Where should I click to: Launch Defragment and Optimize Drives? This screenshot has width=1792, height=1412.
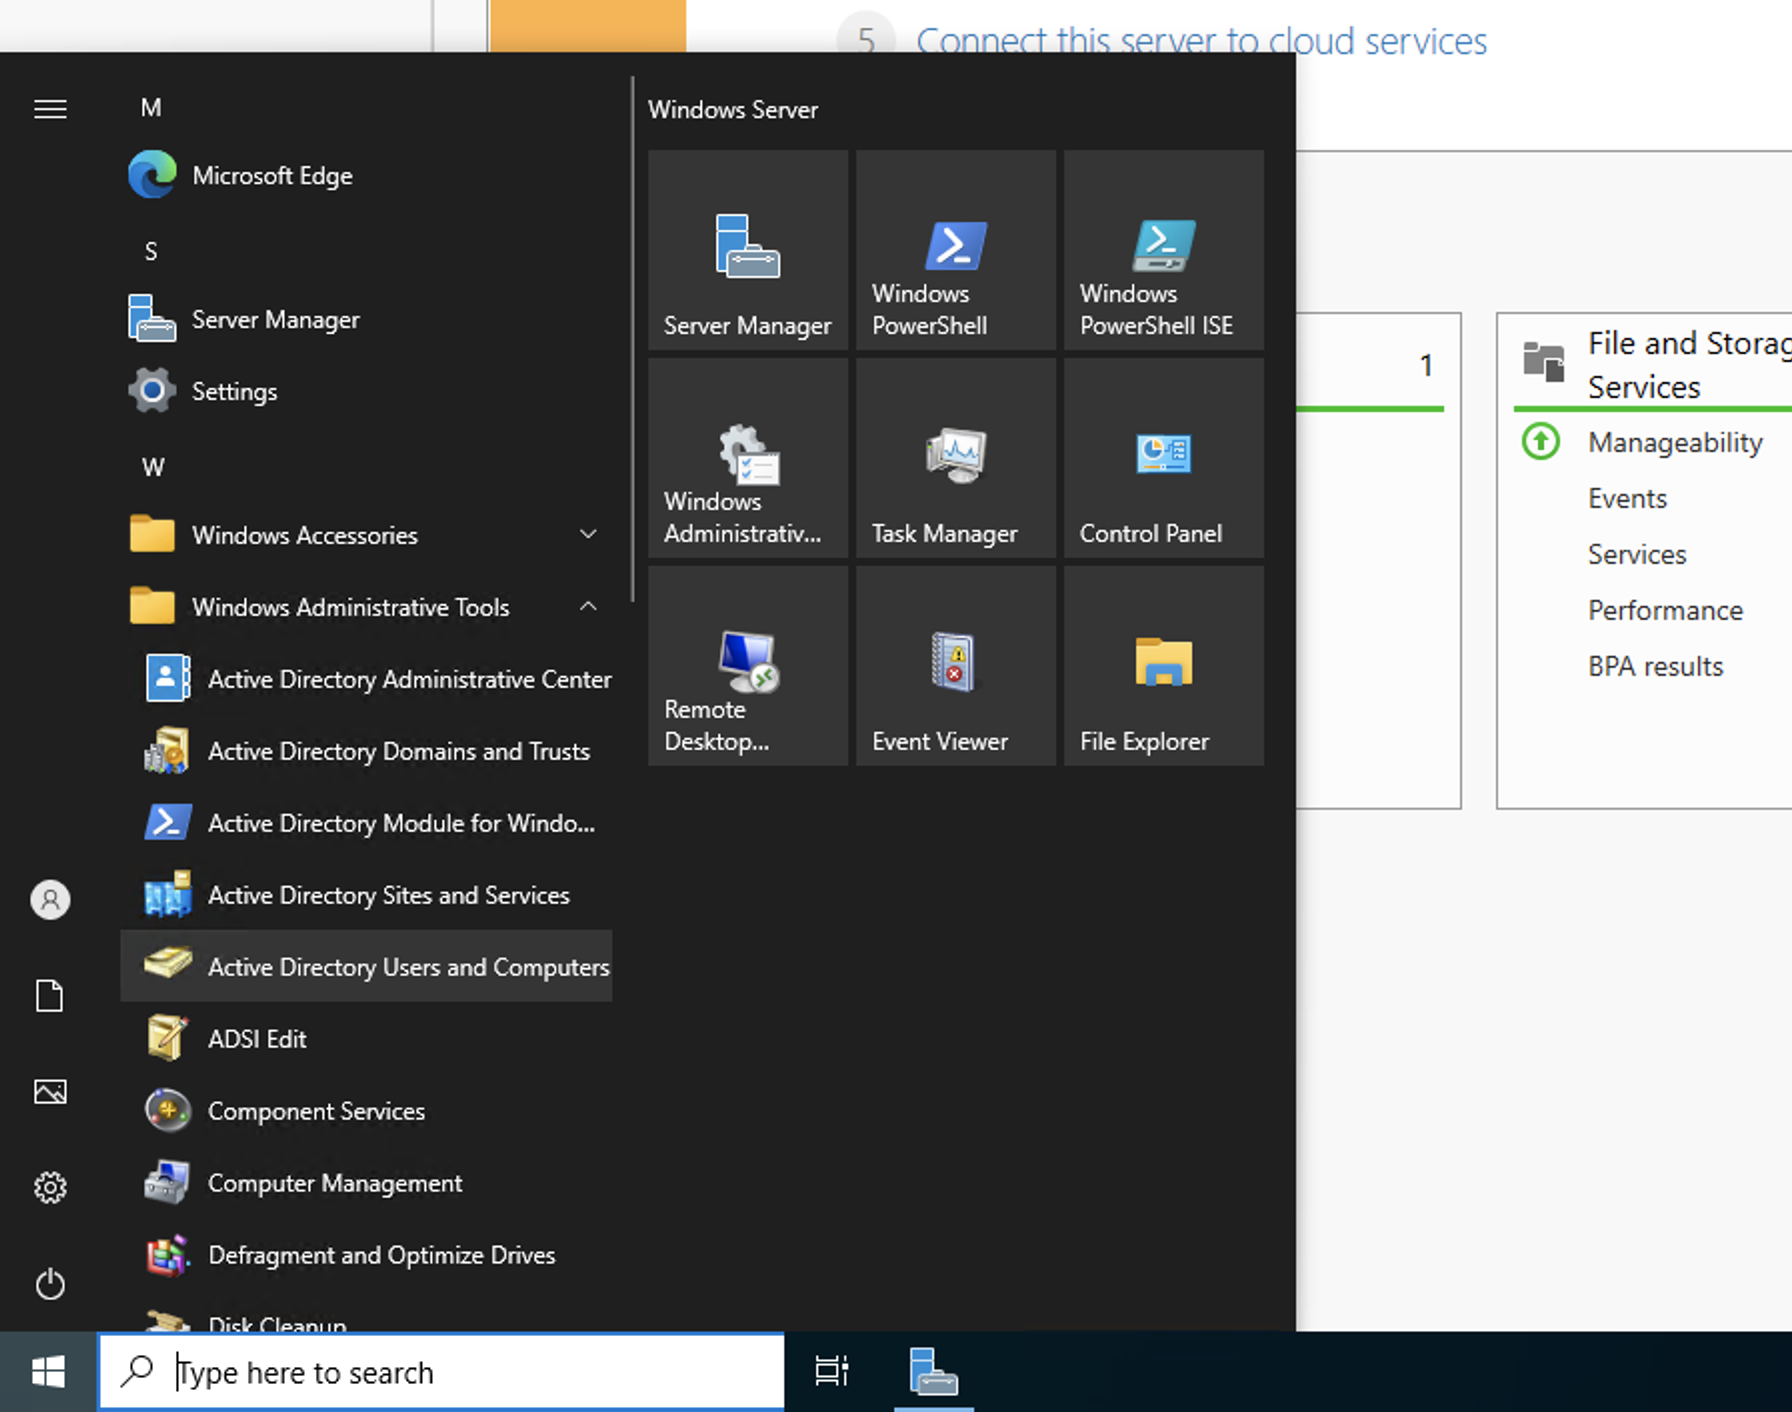366,1256
